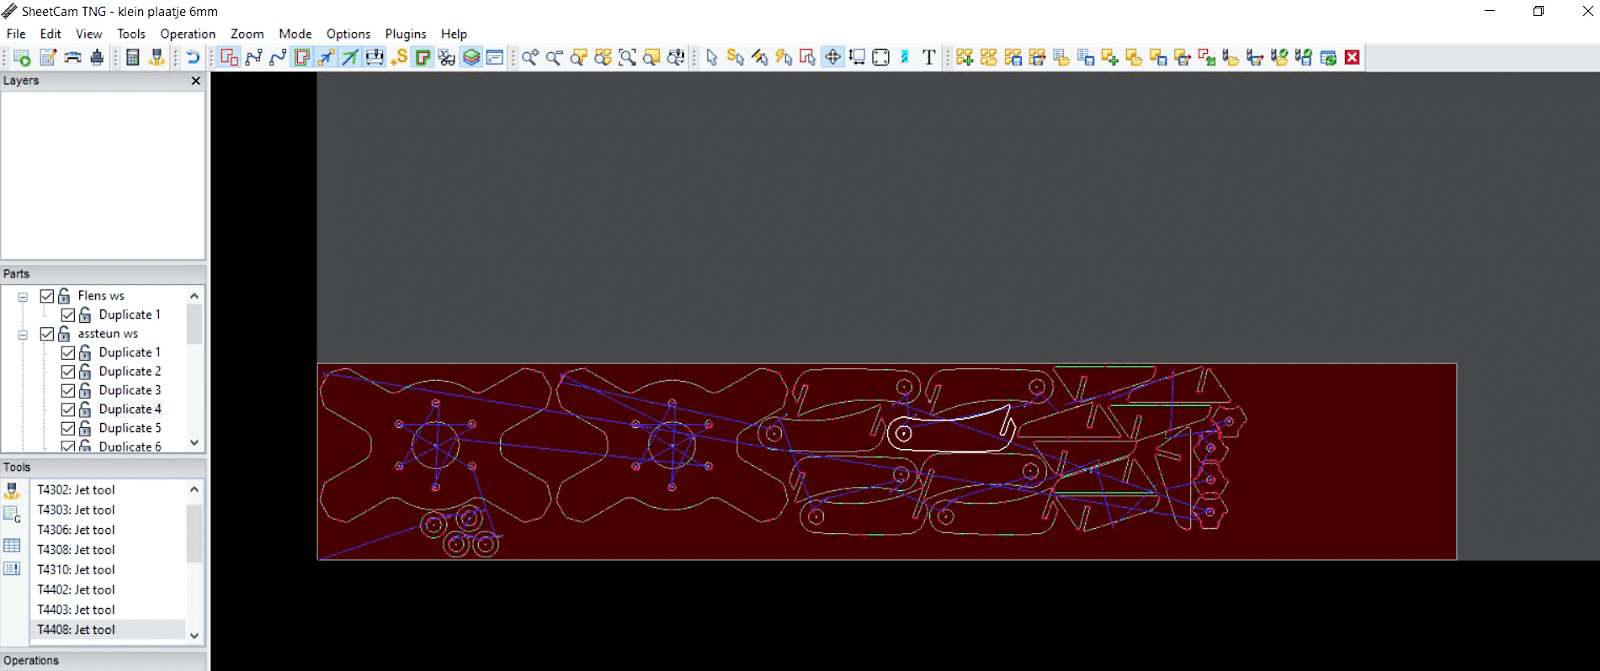Toggle the assteun ws part checkbox
The width and height of the screenshot is (1600, 671).
pyautogui.click(x=47, y=334)
